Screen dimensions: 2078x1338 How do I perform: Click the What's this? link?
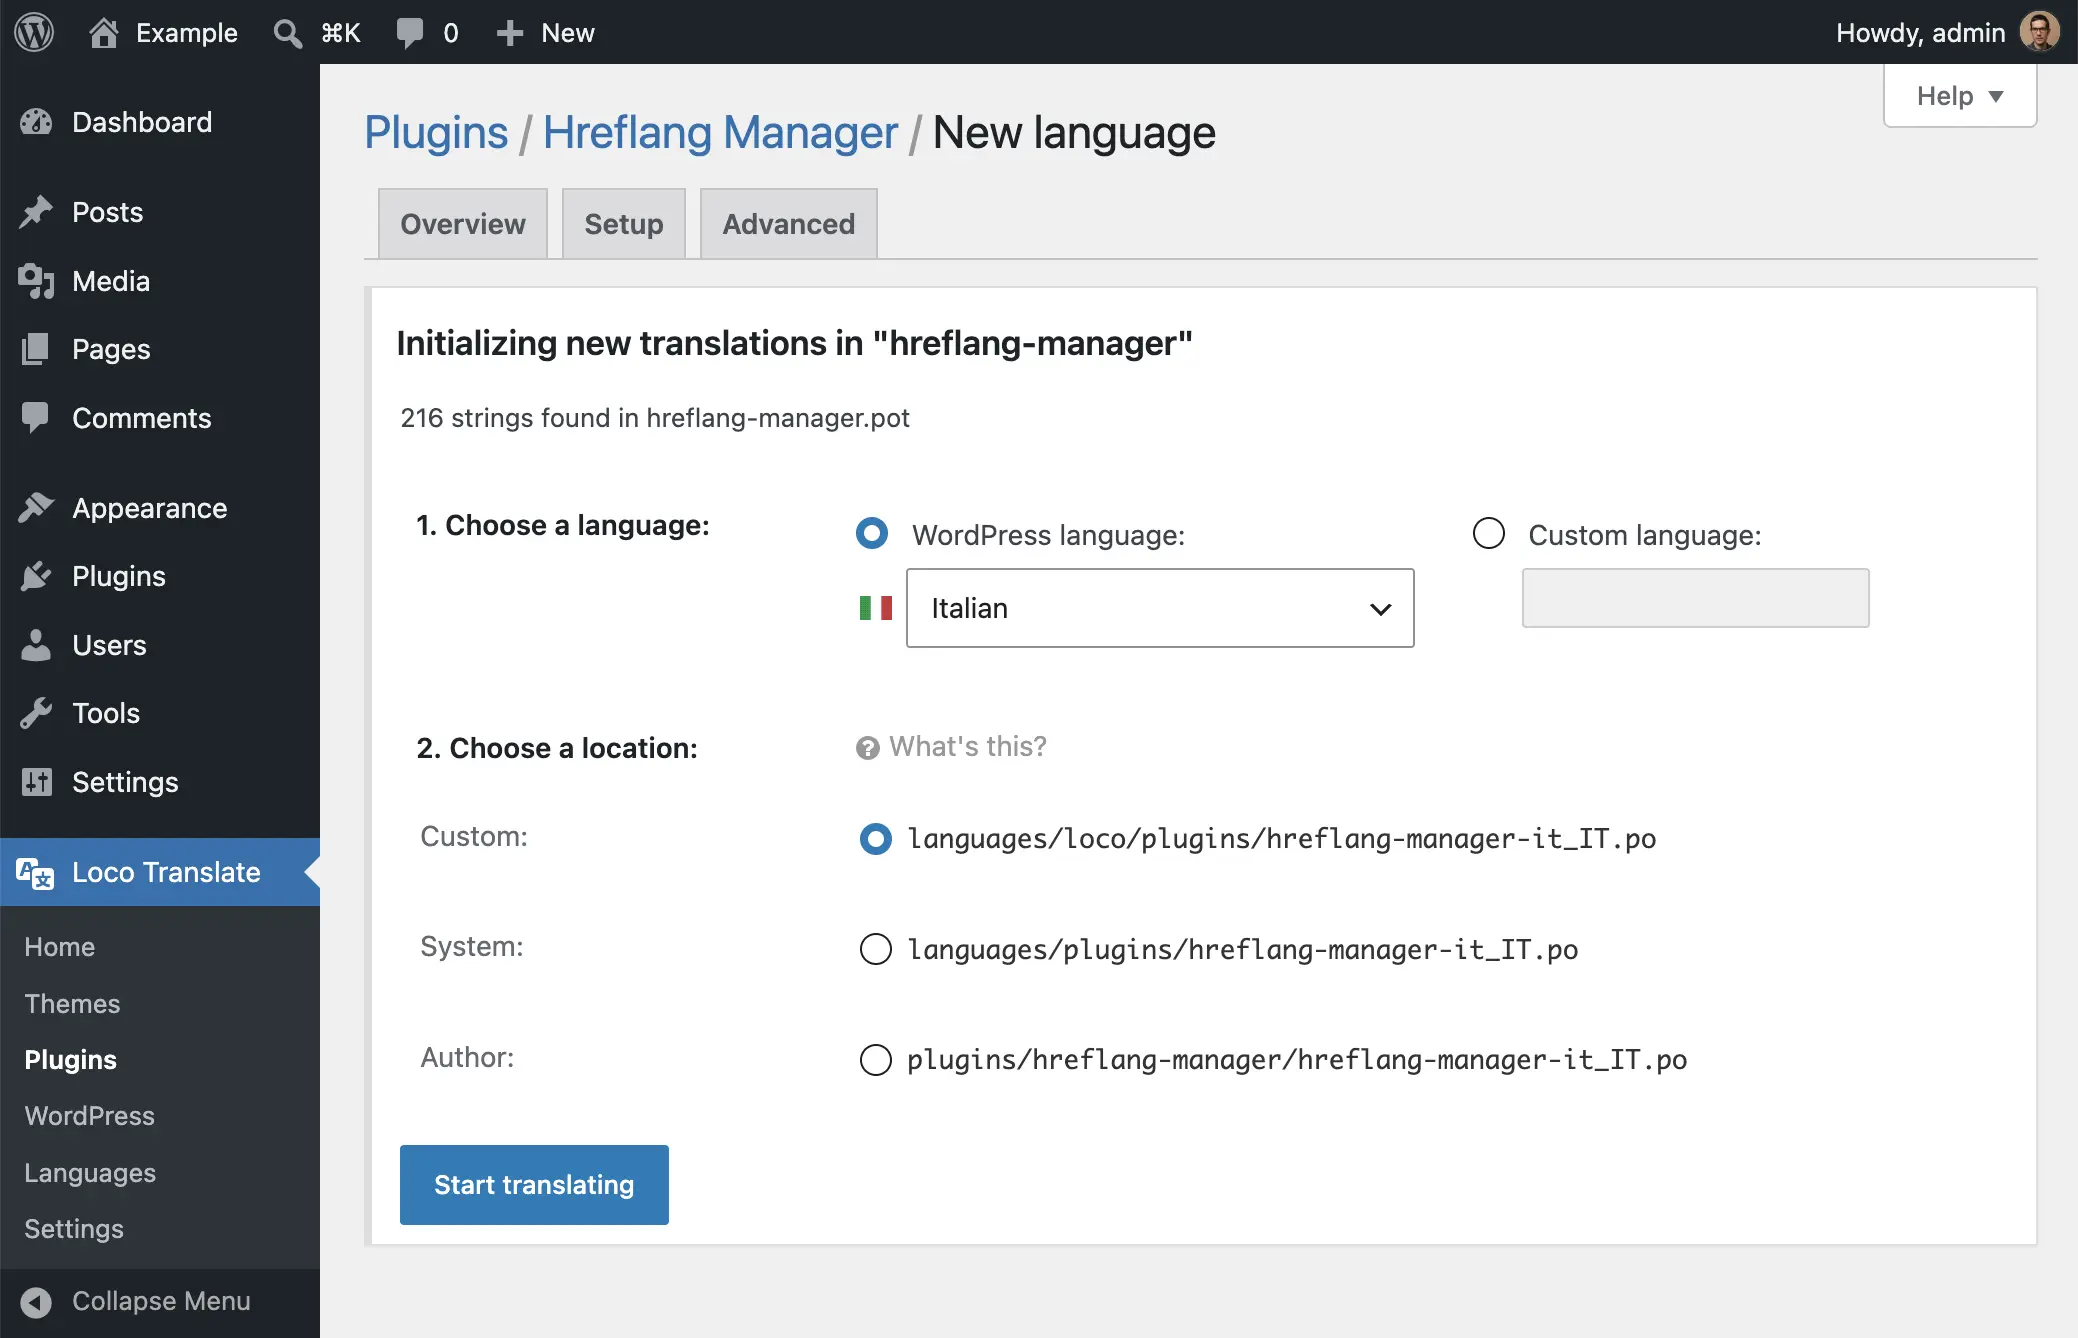click(x=967, y=747)
